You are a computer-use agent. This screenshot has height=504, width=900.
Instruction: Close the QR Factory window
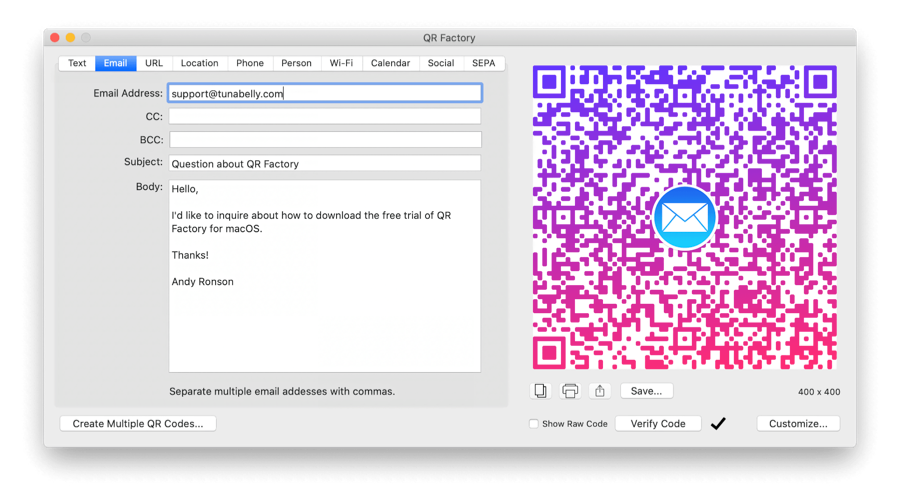click(55, 38)
